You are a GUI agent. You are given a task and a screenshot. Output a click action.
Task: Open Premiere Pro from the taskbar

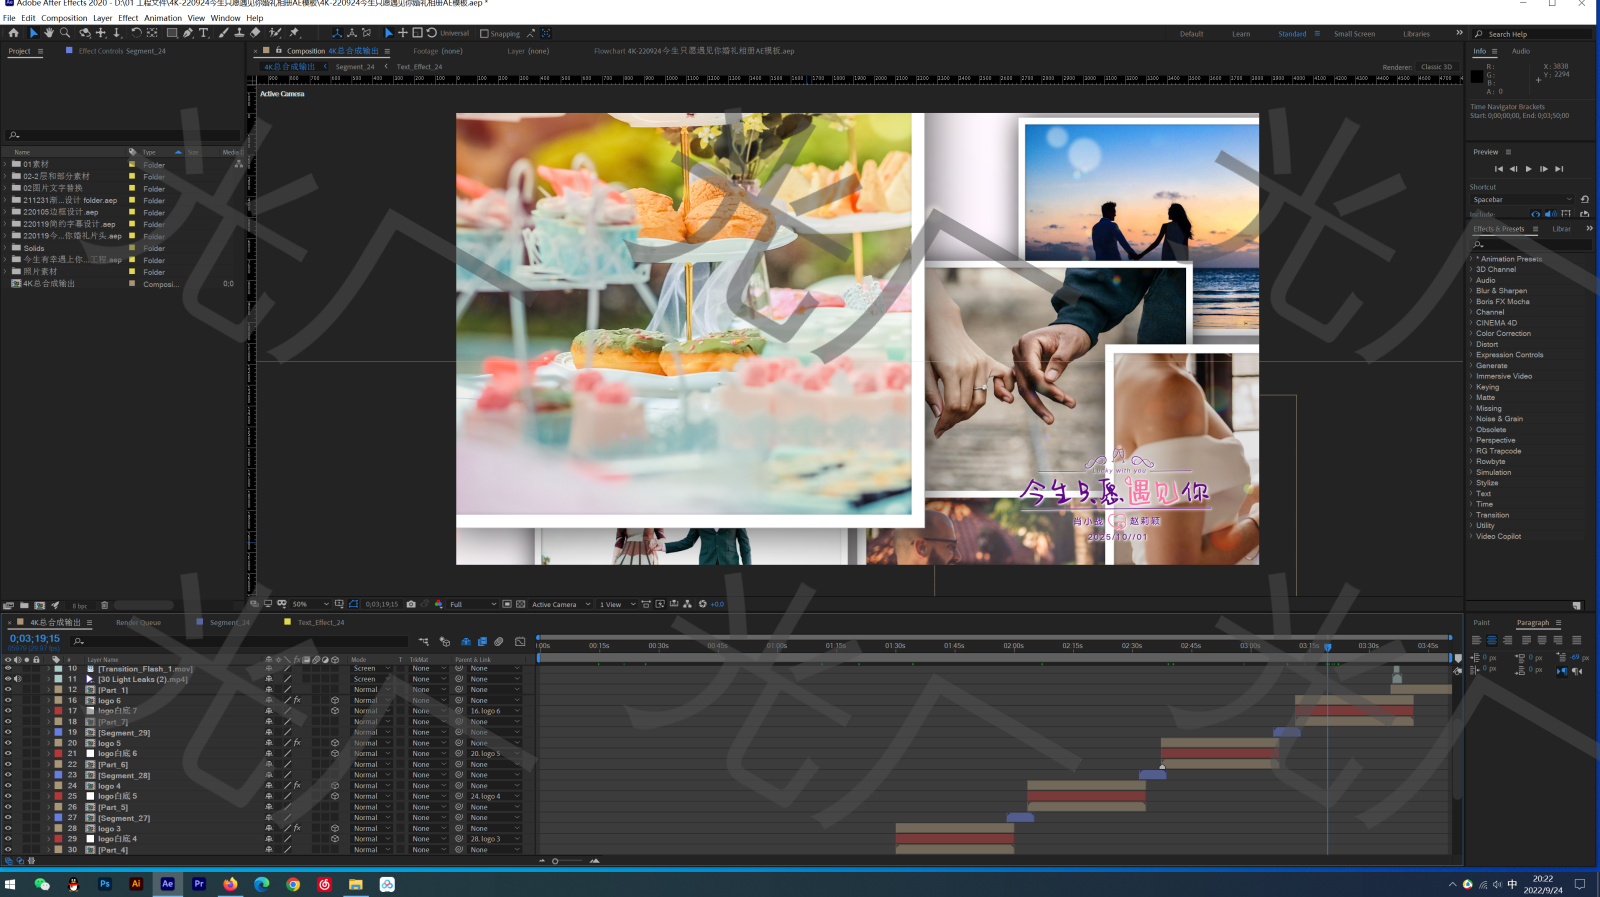click(x=199, y=884)
